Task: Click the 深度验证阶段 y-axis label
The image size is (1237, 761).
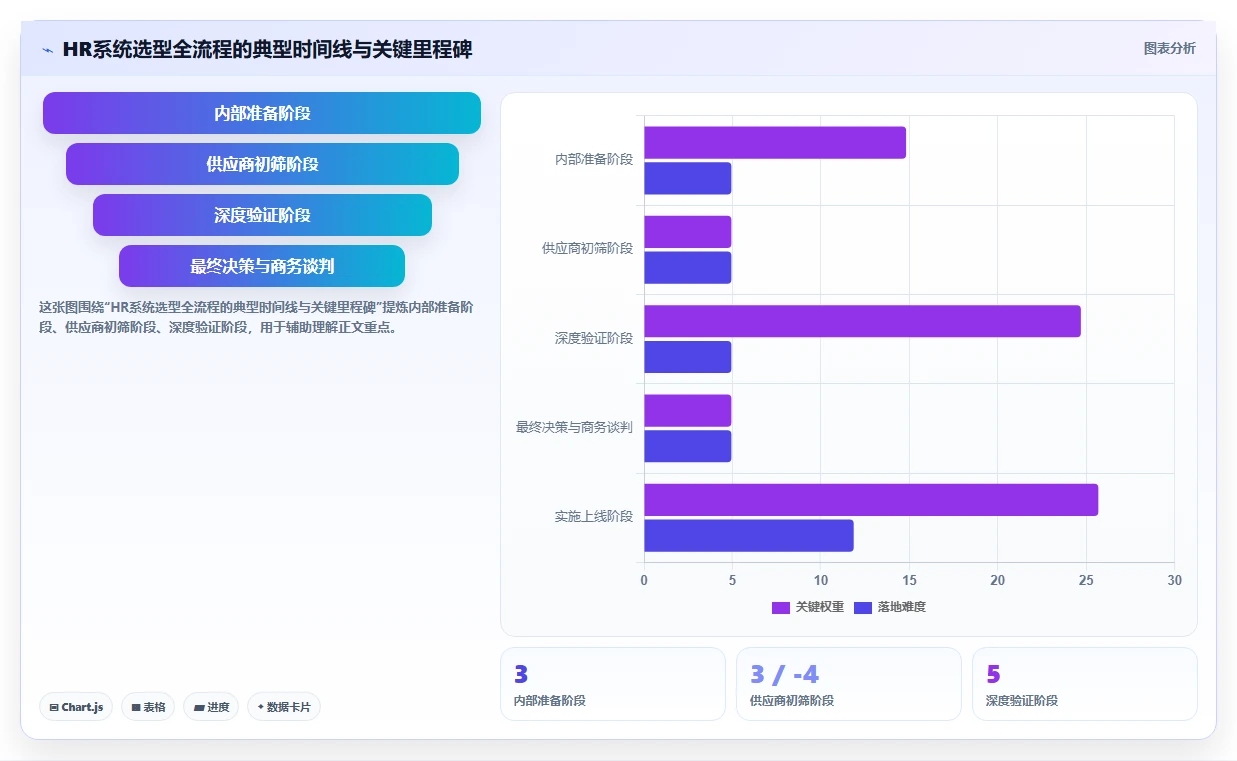Action: [x=594, y=339]
